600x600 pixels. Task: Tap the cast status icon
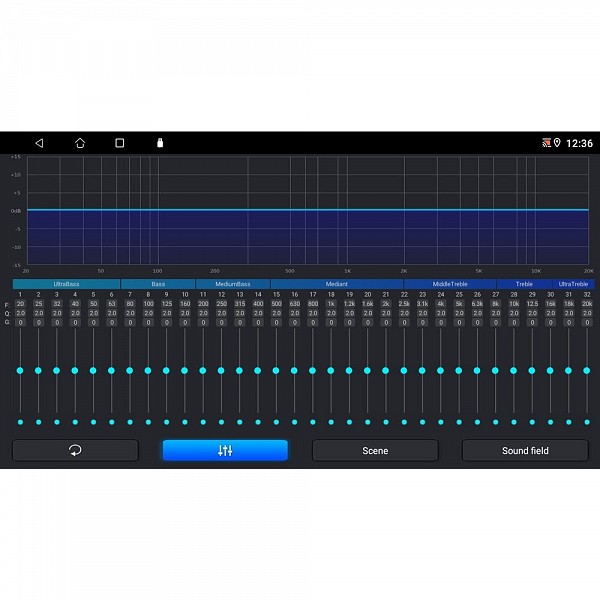[546, 143]
